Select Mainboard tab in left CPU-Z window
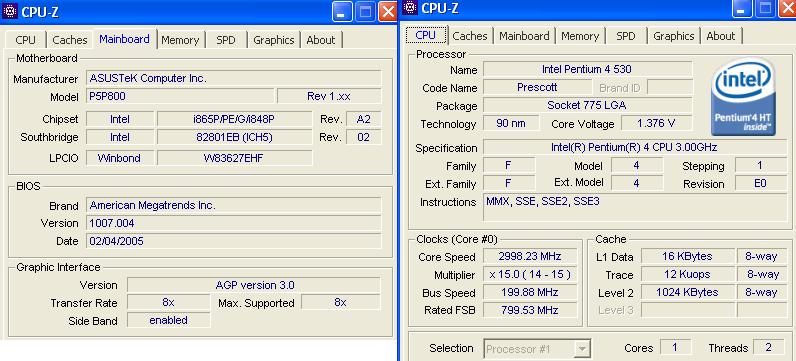 pyautogui.click(x=124, y=39)
